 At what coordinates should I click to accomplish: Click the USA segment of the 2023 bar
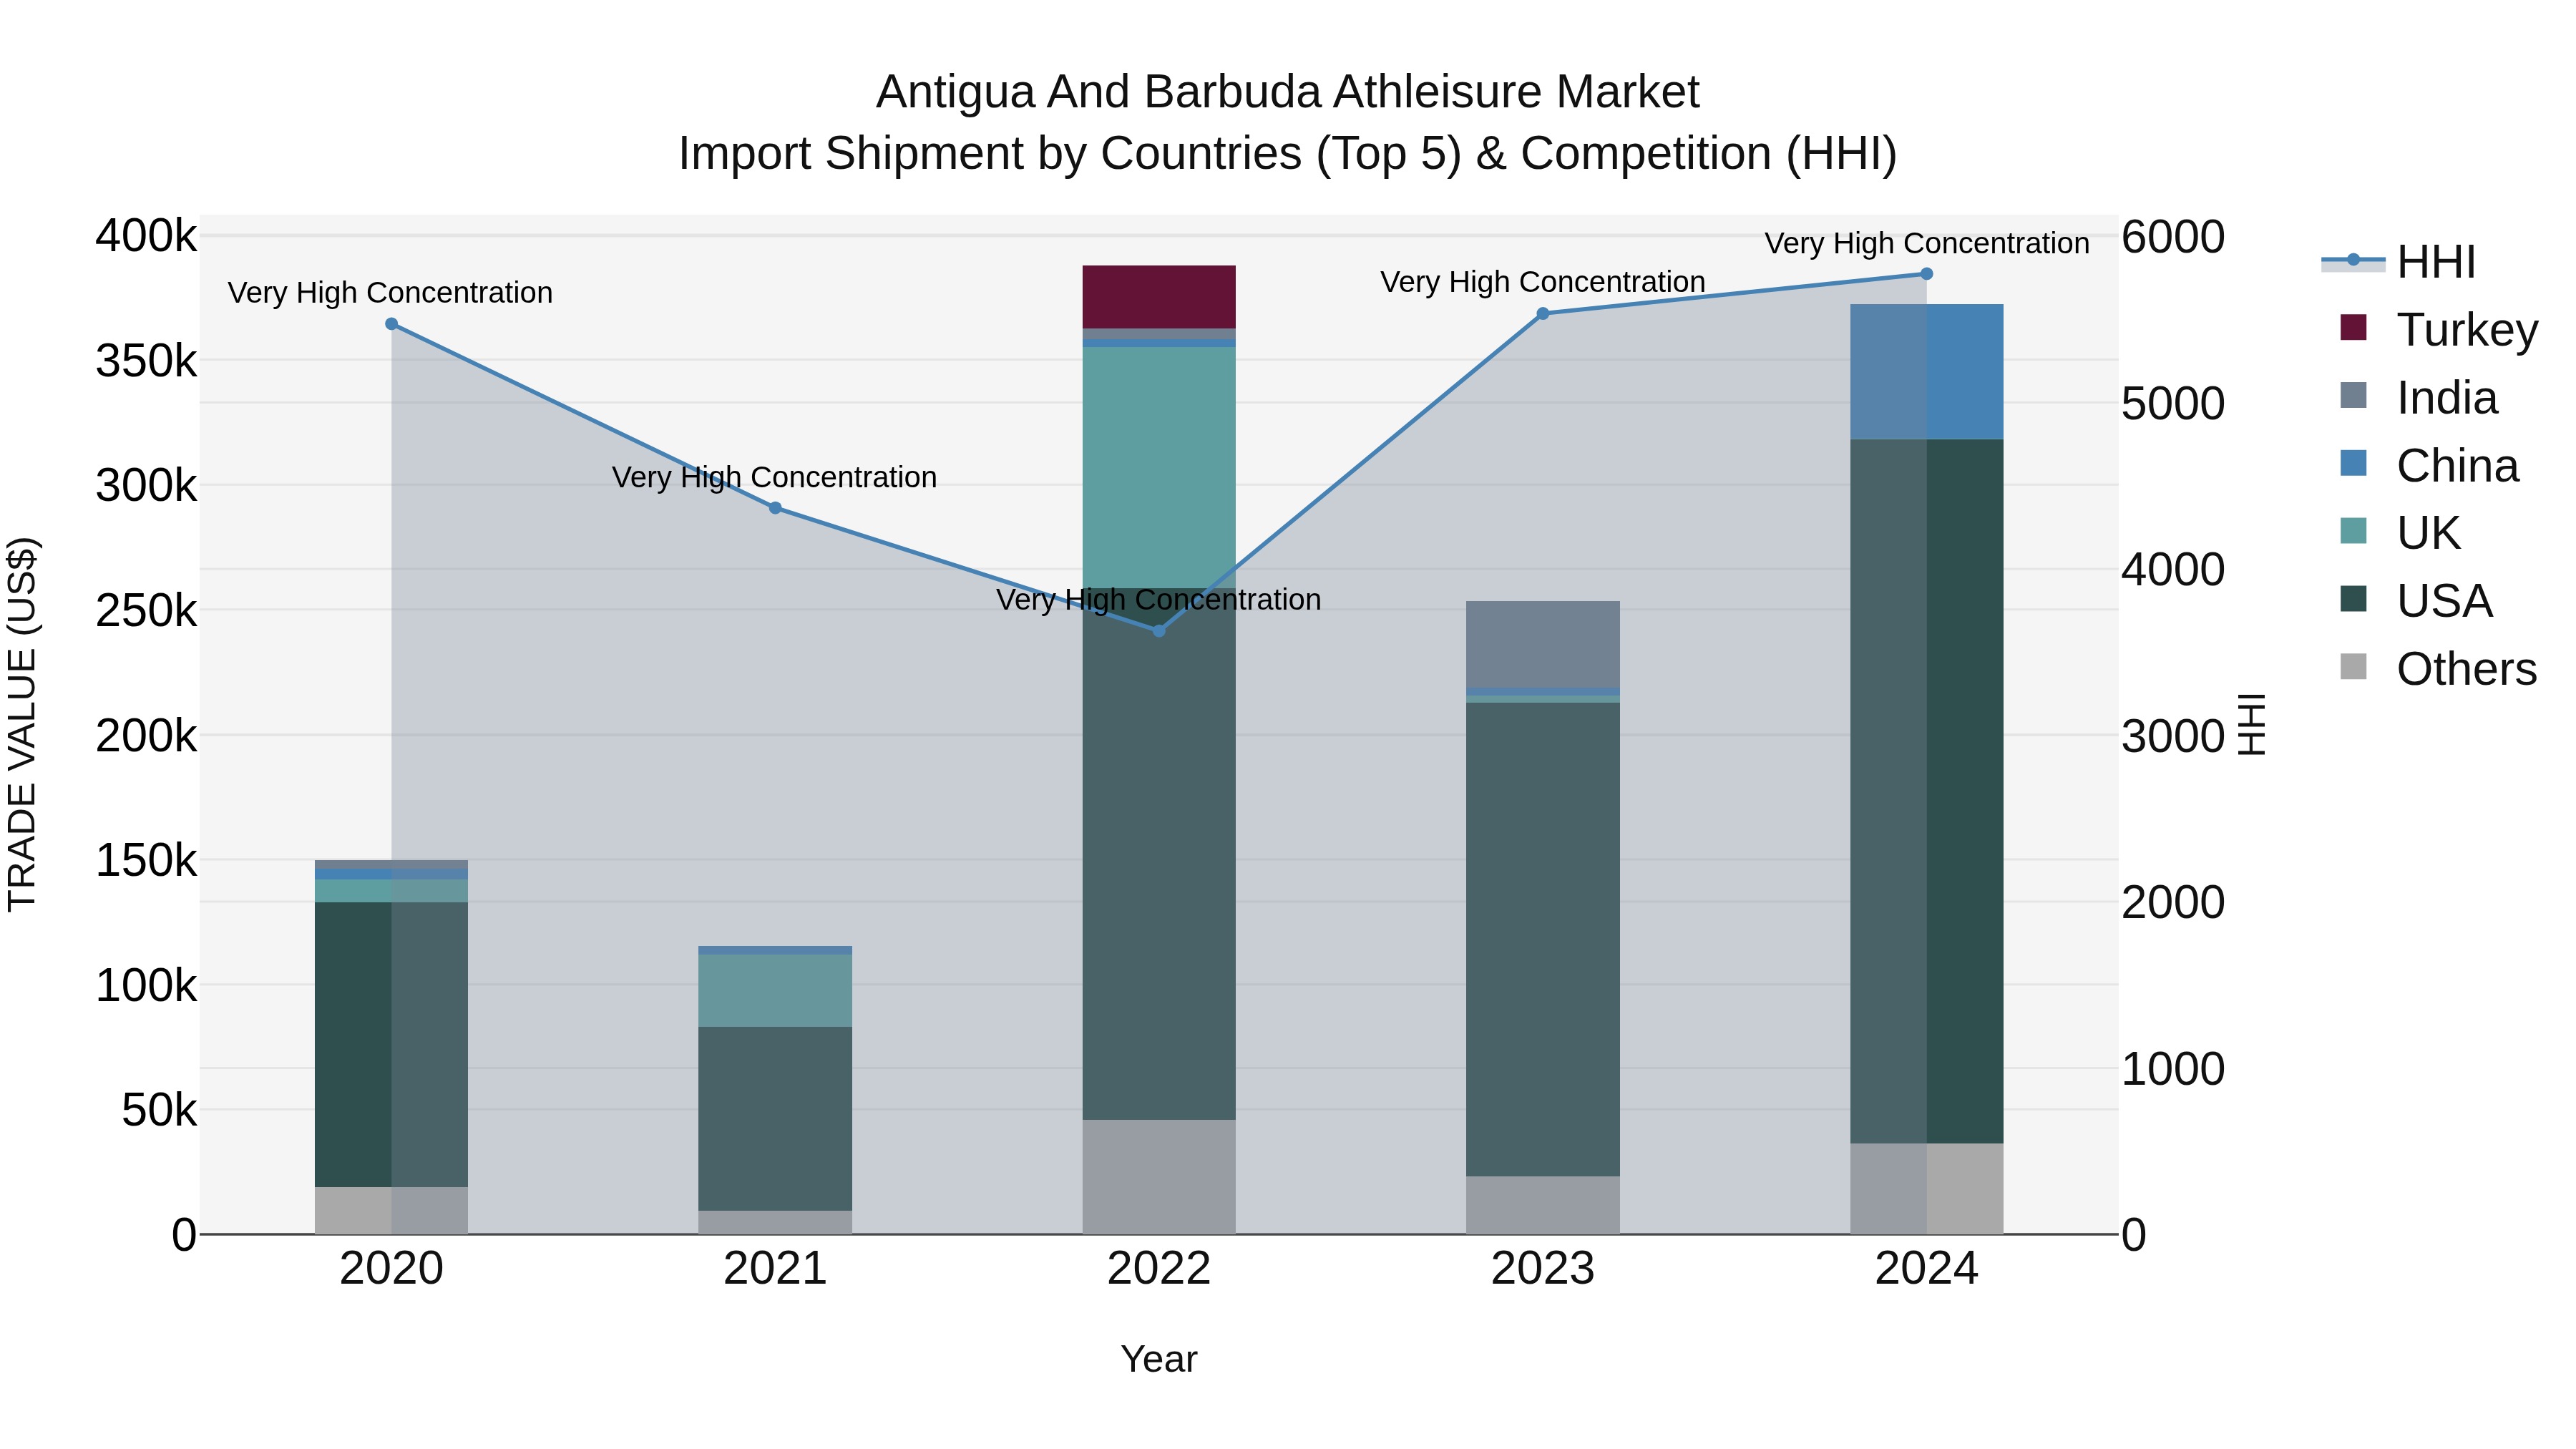1543,939
